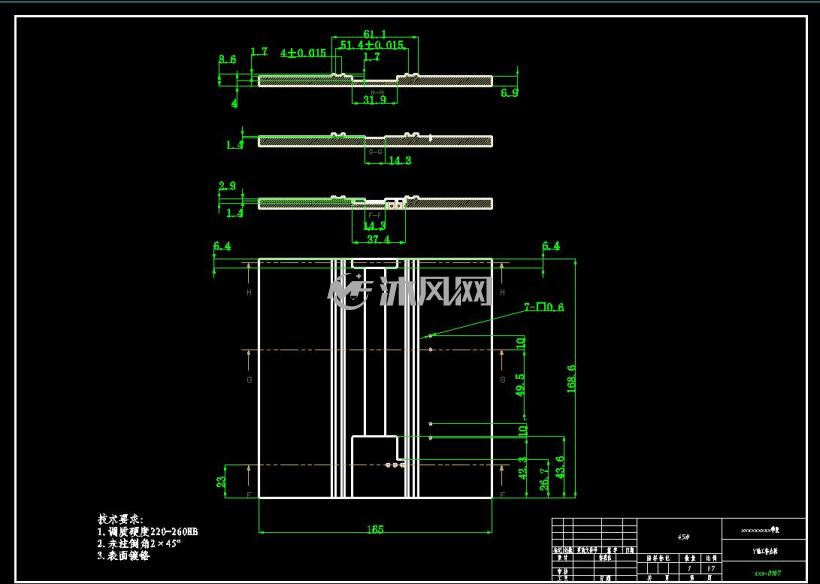Select the 49.5 vertical dimension
Viewport: 820px width, 584px height.
coord(520,385)
